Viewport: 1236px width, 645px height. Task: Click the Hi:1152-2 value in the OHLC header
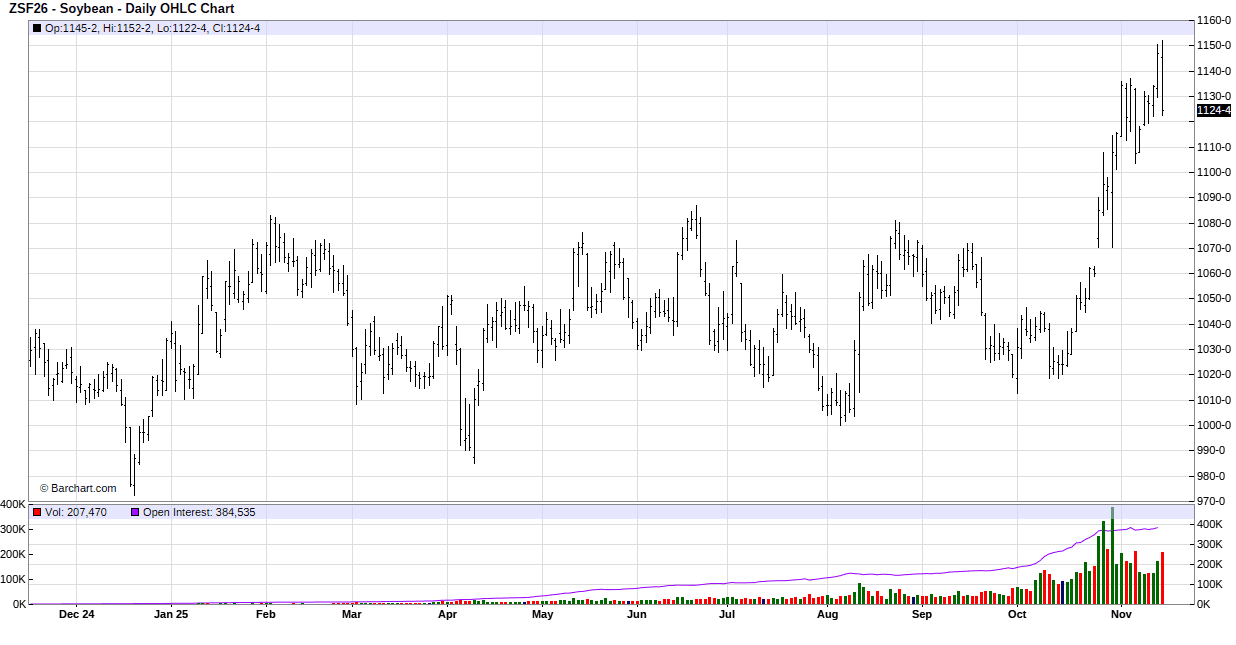click(x=127, y=28)
